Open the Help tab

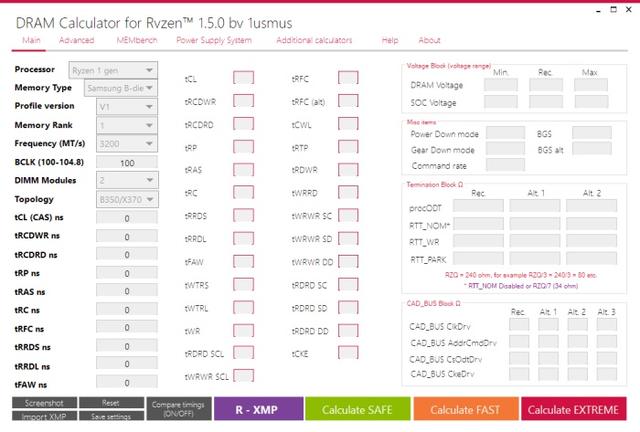click(390, 40)
